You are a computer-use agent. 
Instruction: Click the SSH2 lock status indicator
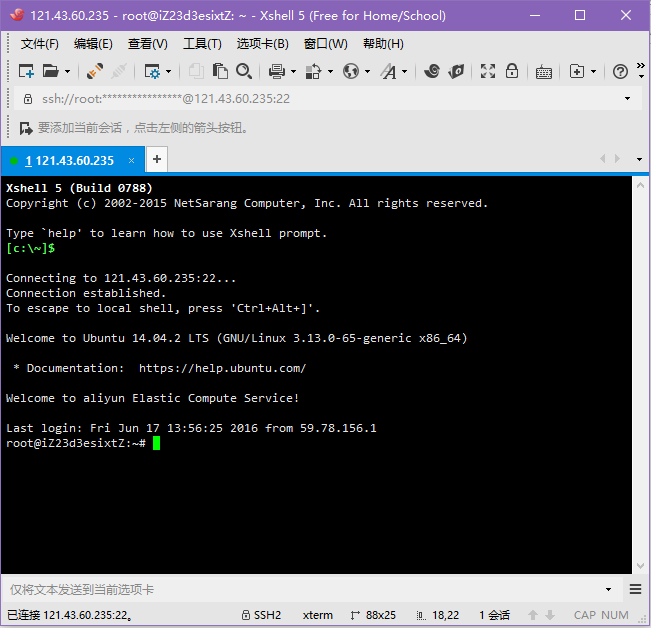tap(262, 615)
